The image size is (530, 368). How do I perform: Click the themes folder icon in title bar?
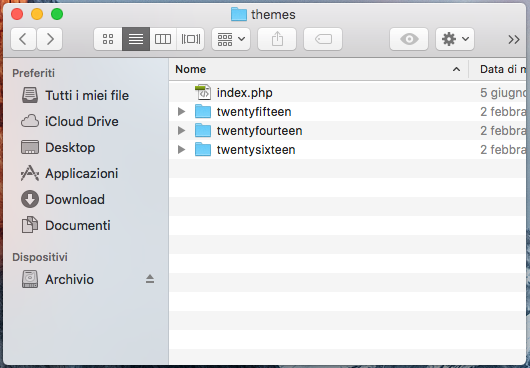239,14
